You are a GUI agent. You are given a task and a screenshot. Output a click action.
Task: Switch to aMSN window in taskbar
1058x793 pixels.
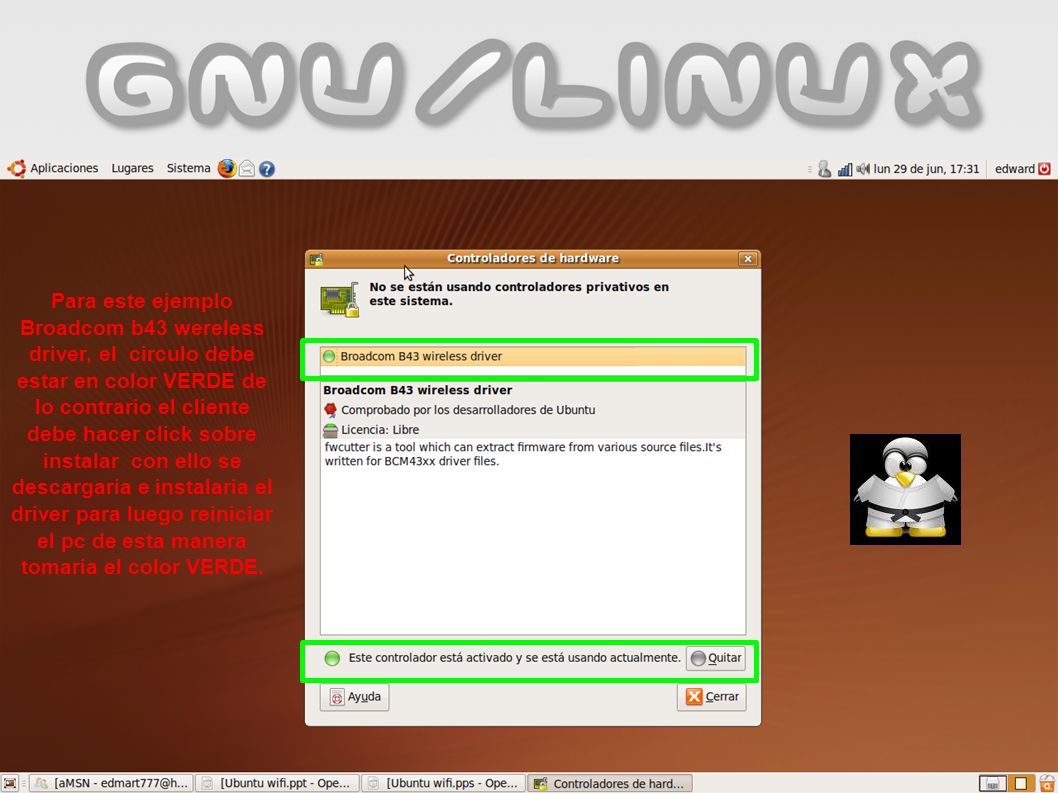[112, 784]
